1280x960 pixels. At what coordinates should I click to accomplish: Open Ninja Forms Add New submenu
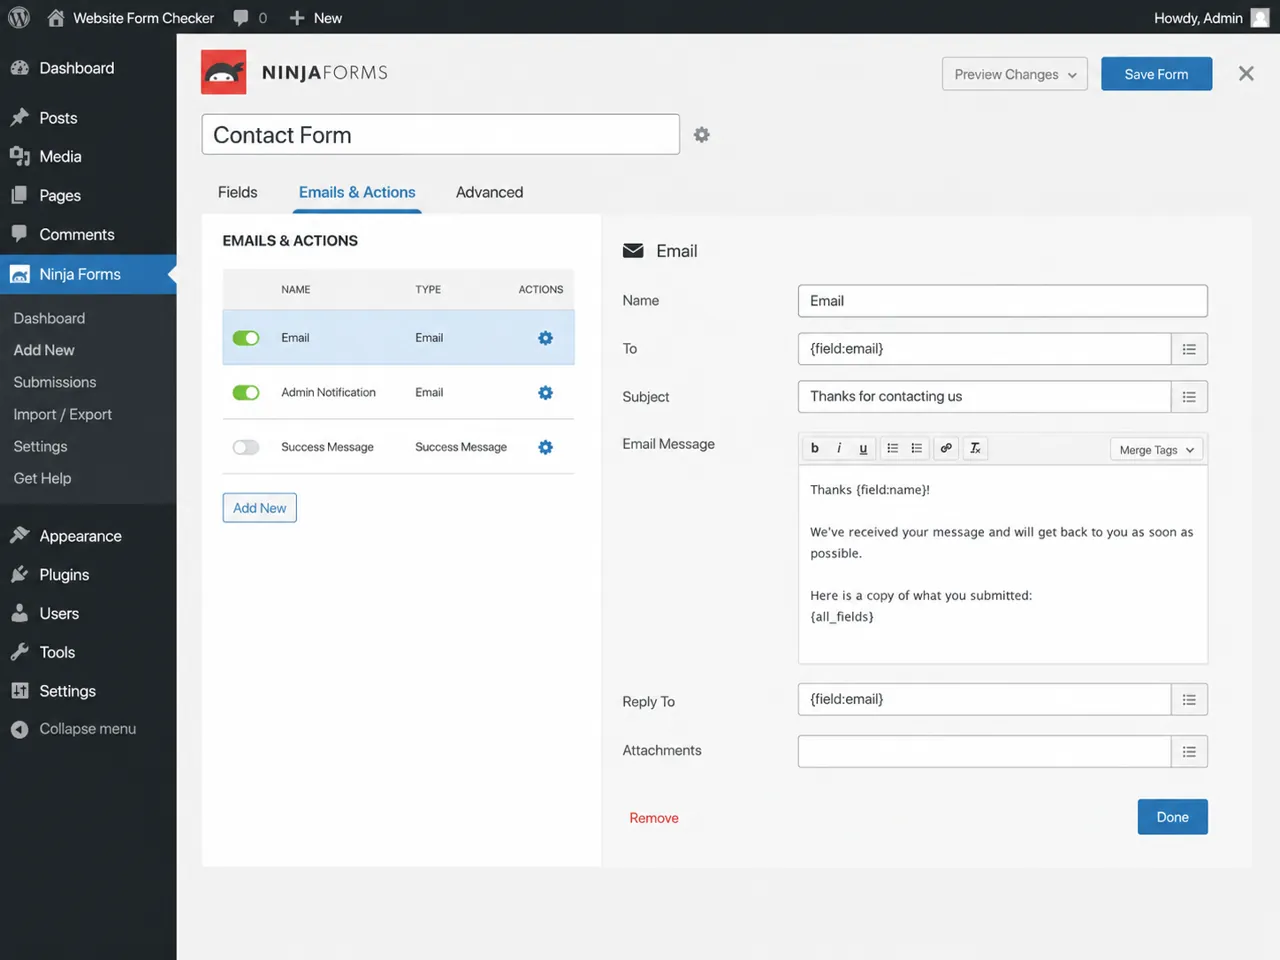44,350
